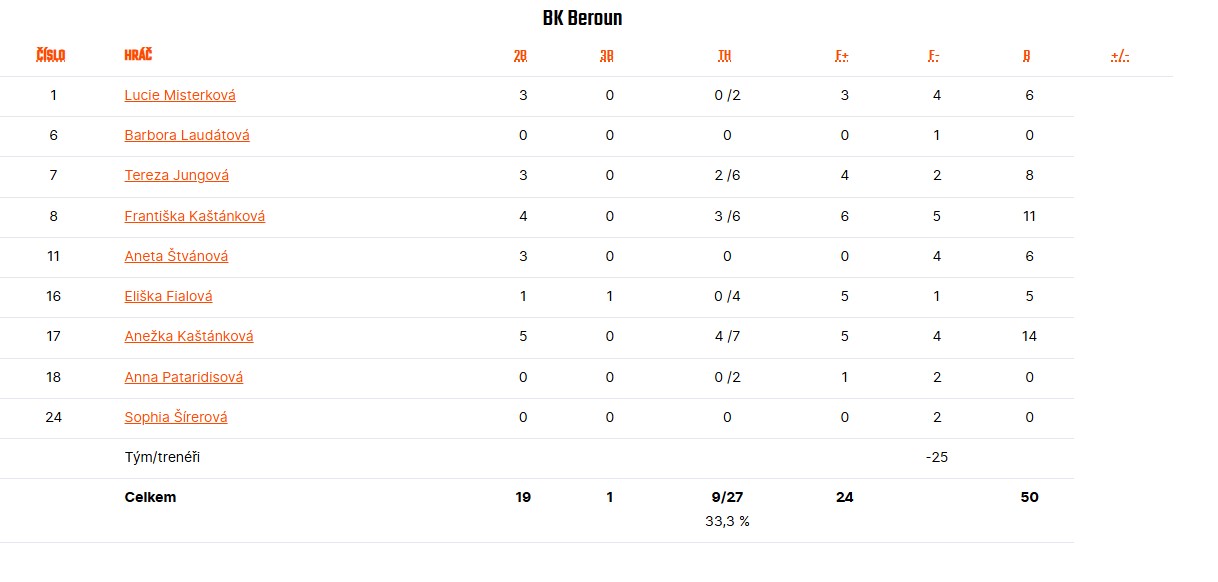Open Tereza Jungová player profile
This screenshot has width=1218, height=582.
[176, 176]
